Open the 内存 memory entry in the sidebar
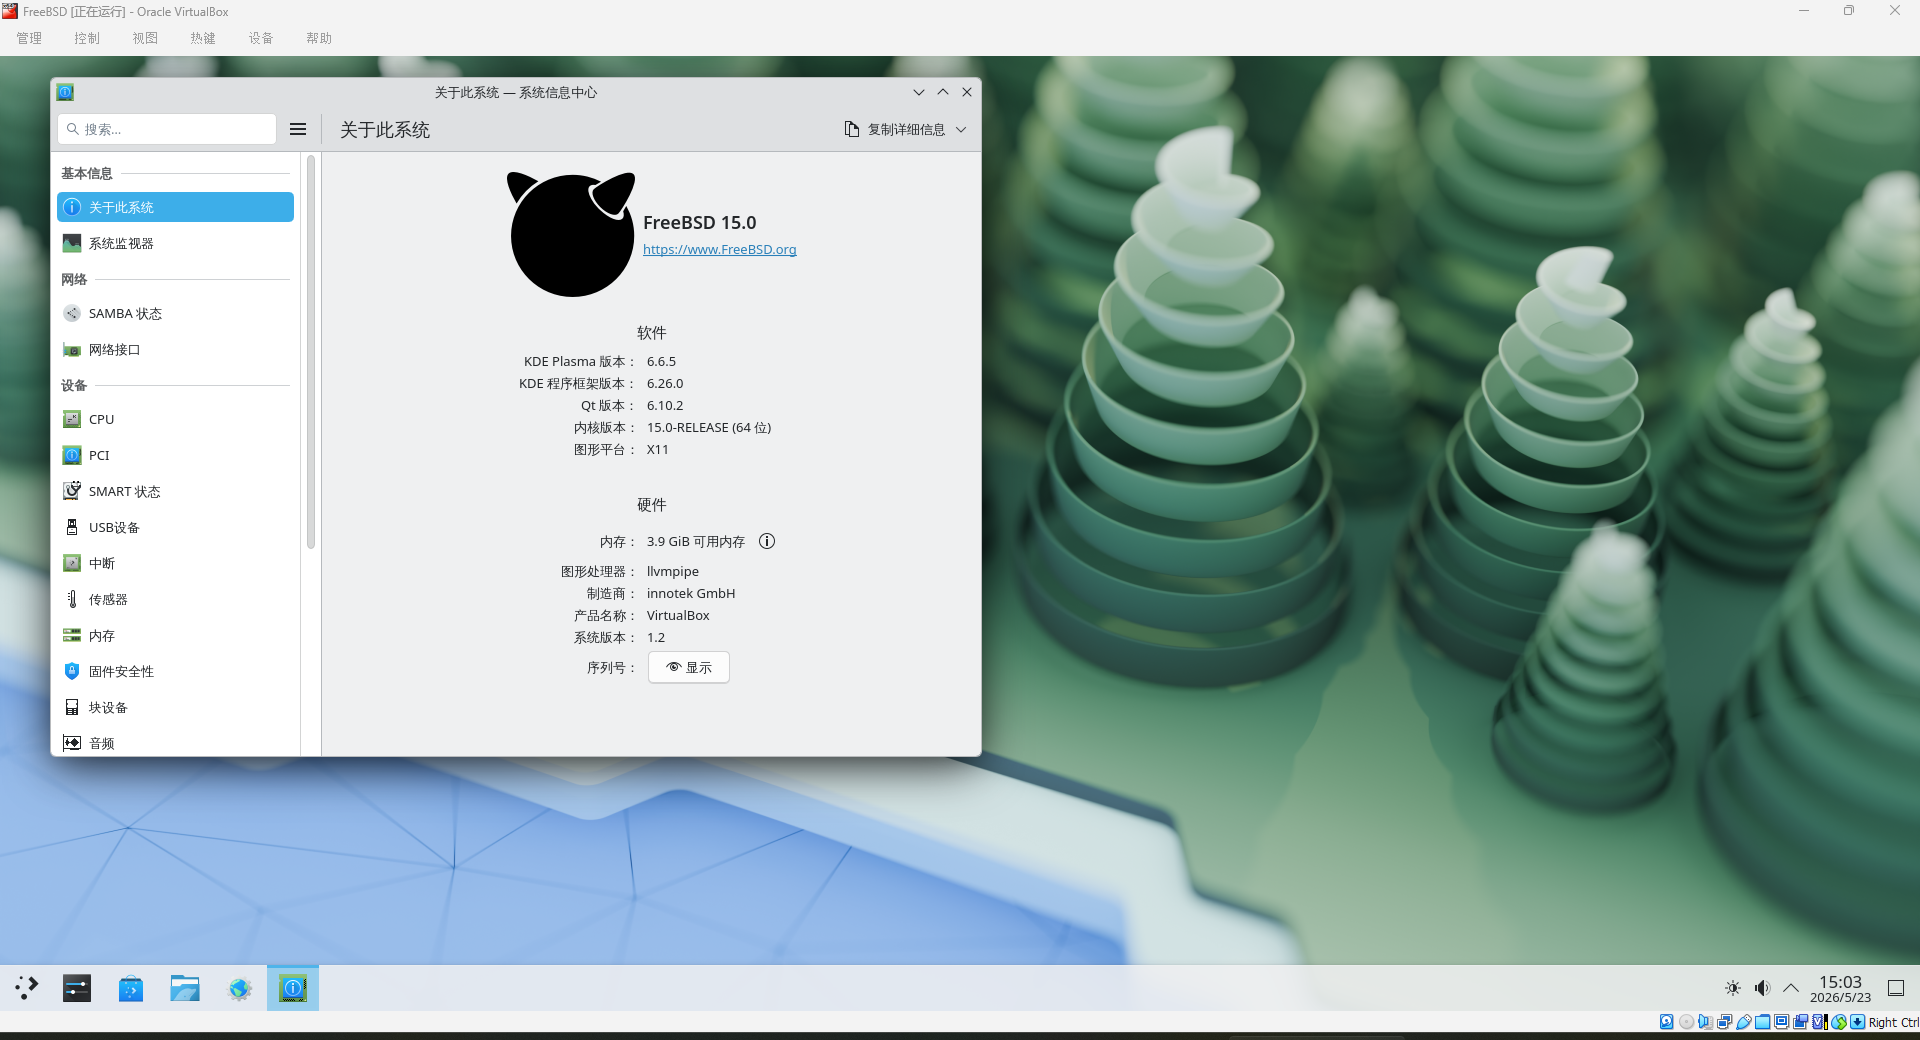The height and width of the screenshot is (1040, 1920). click(175, 635)
